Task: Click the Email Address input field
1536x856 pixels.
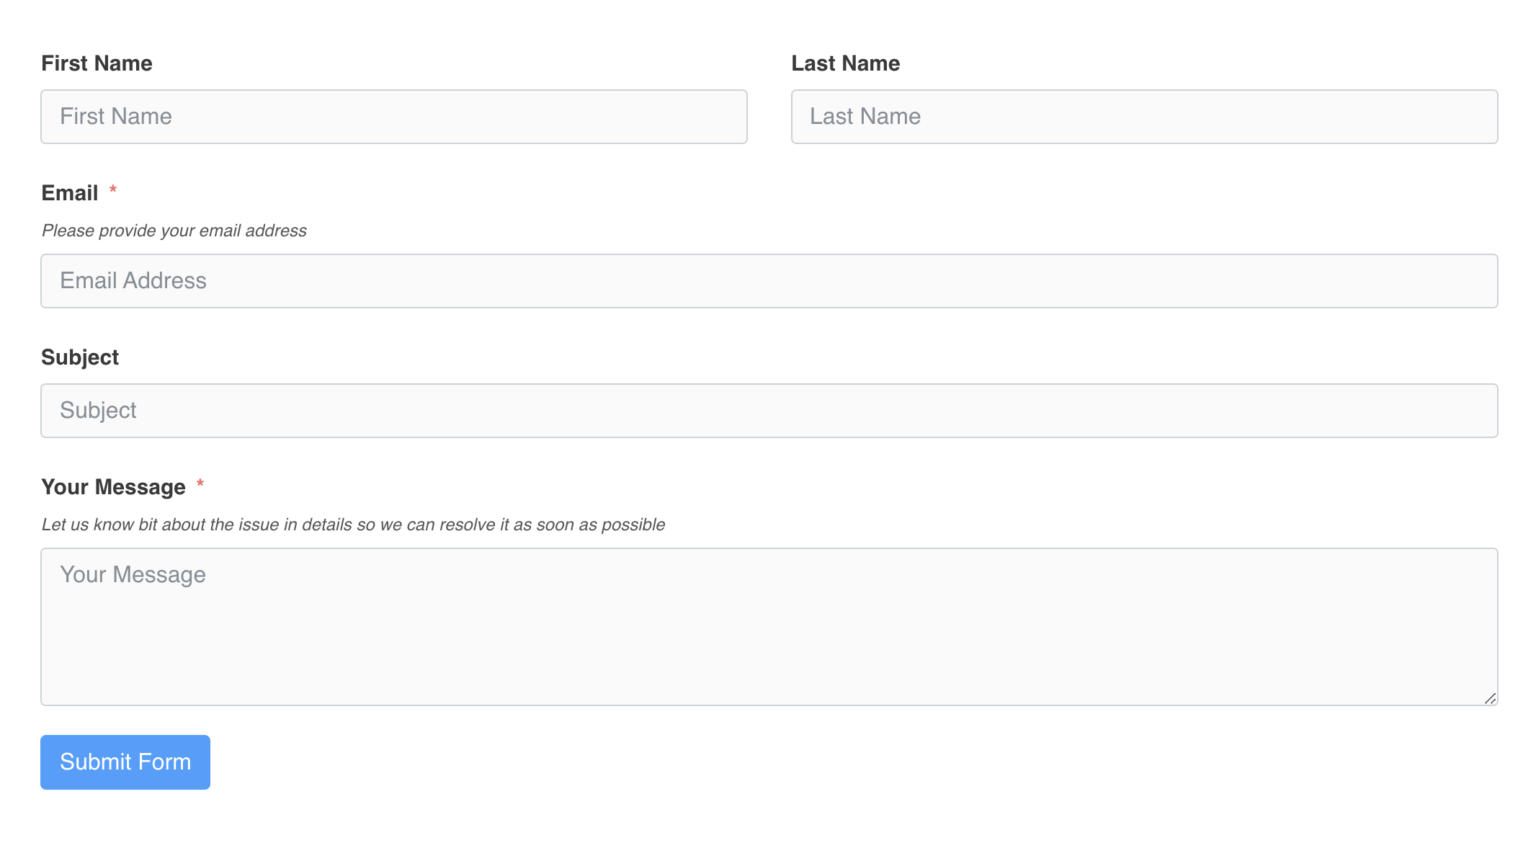Action: click(769, 281)
